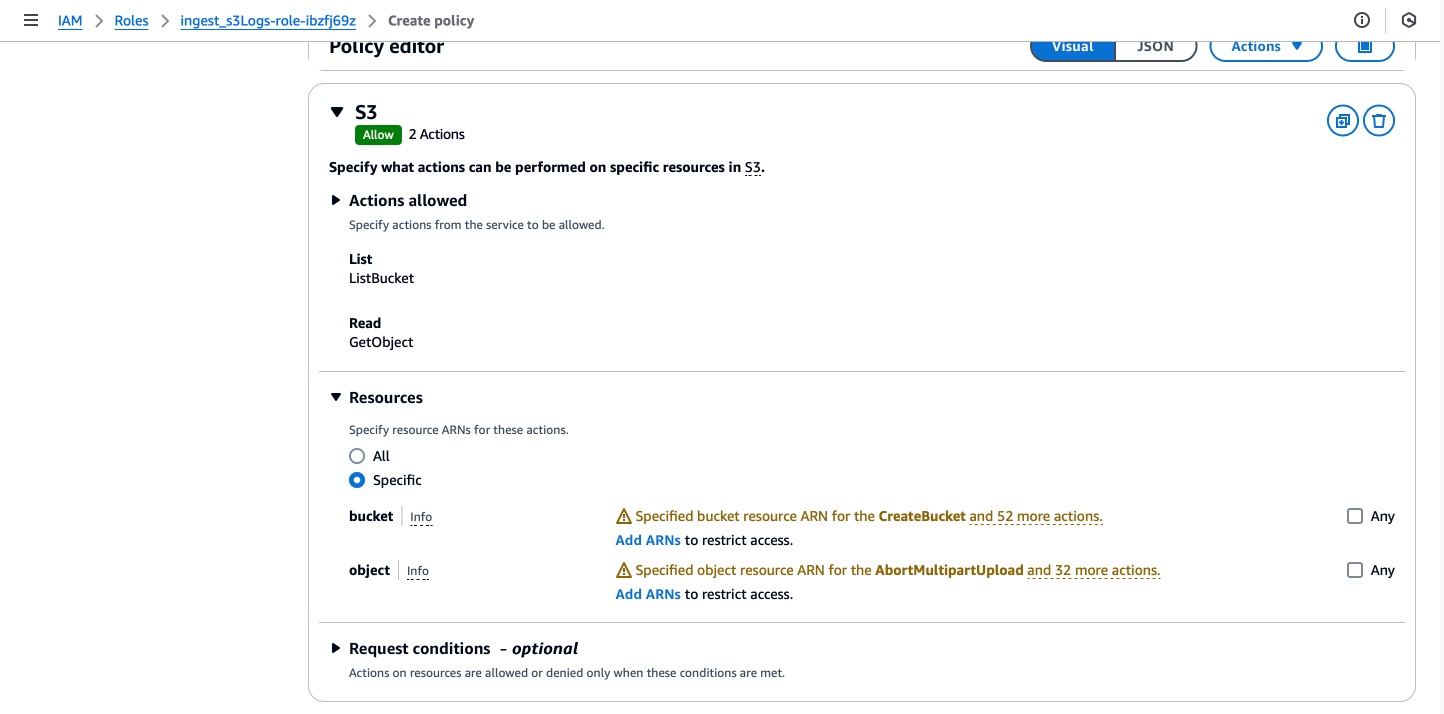Image resolution: width=1444 pixels, height=714 pixels.
Task: Open the hexagon settings icon at top right
Action: click(x=1409, y=20)
